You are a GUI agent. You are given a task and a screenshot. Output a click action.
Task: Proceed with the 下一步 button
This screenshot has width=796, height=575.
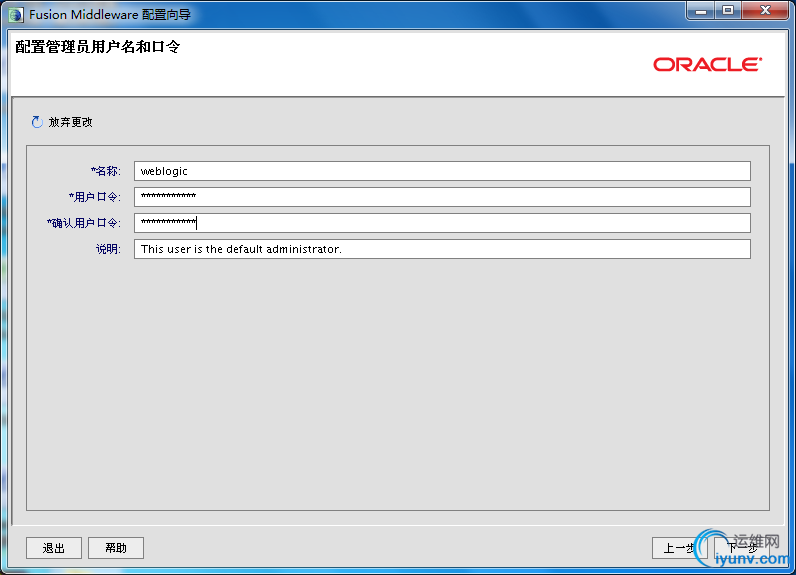(x=742, y=548)
